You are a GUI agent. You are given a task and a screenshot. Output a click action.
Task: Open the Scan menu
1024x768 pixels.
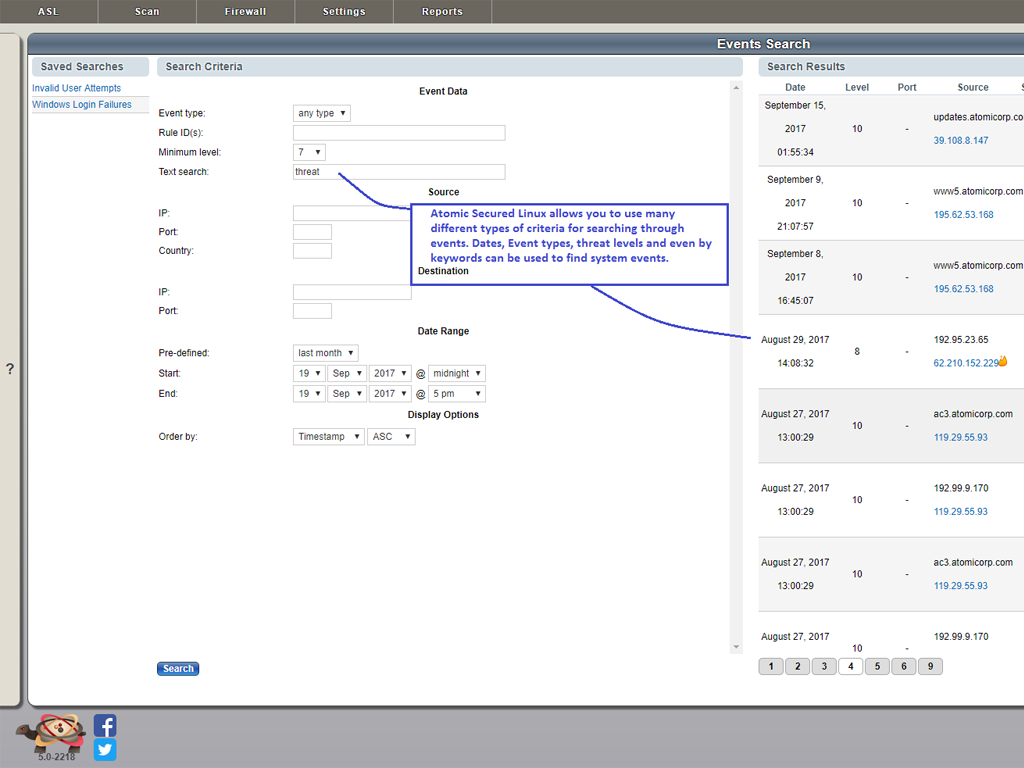coord(147,11)
